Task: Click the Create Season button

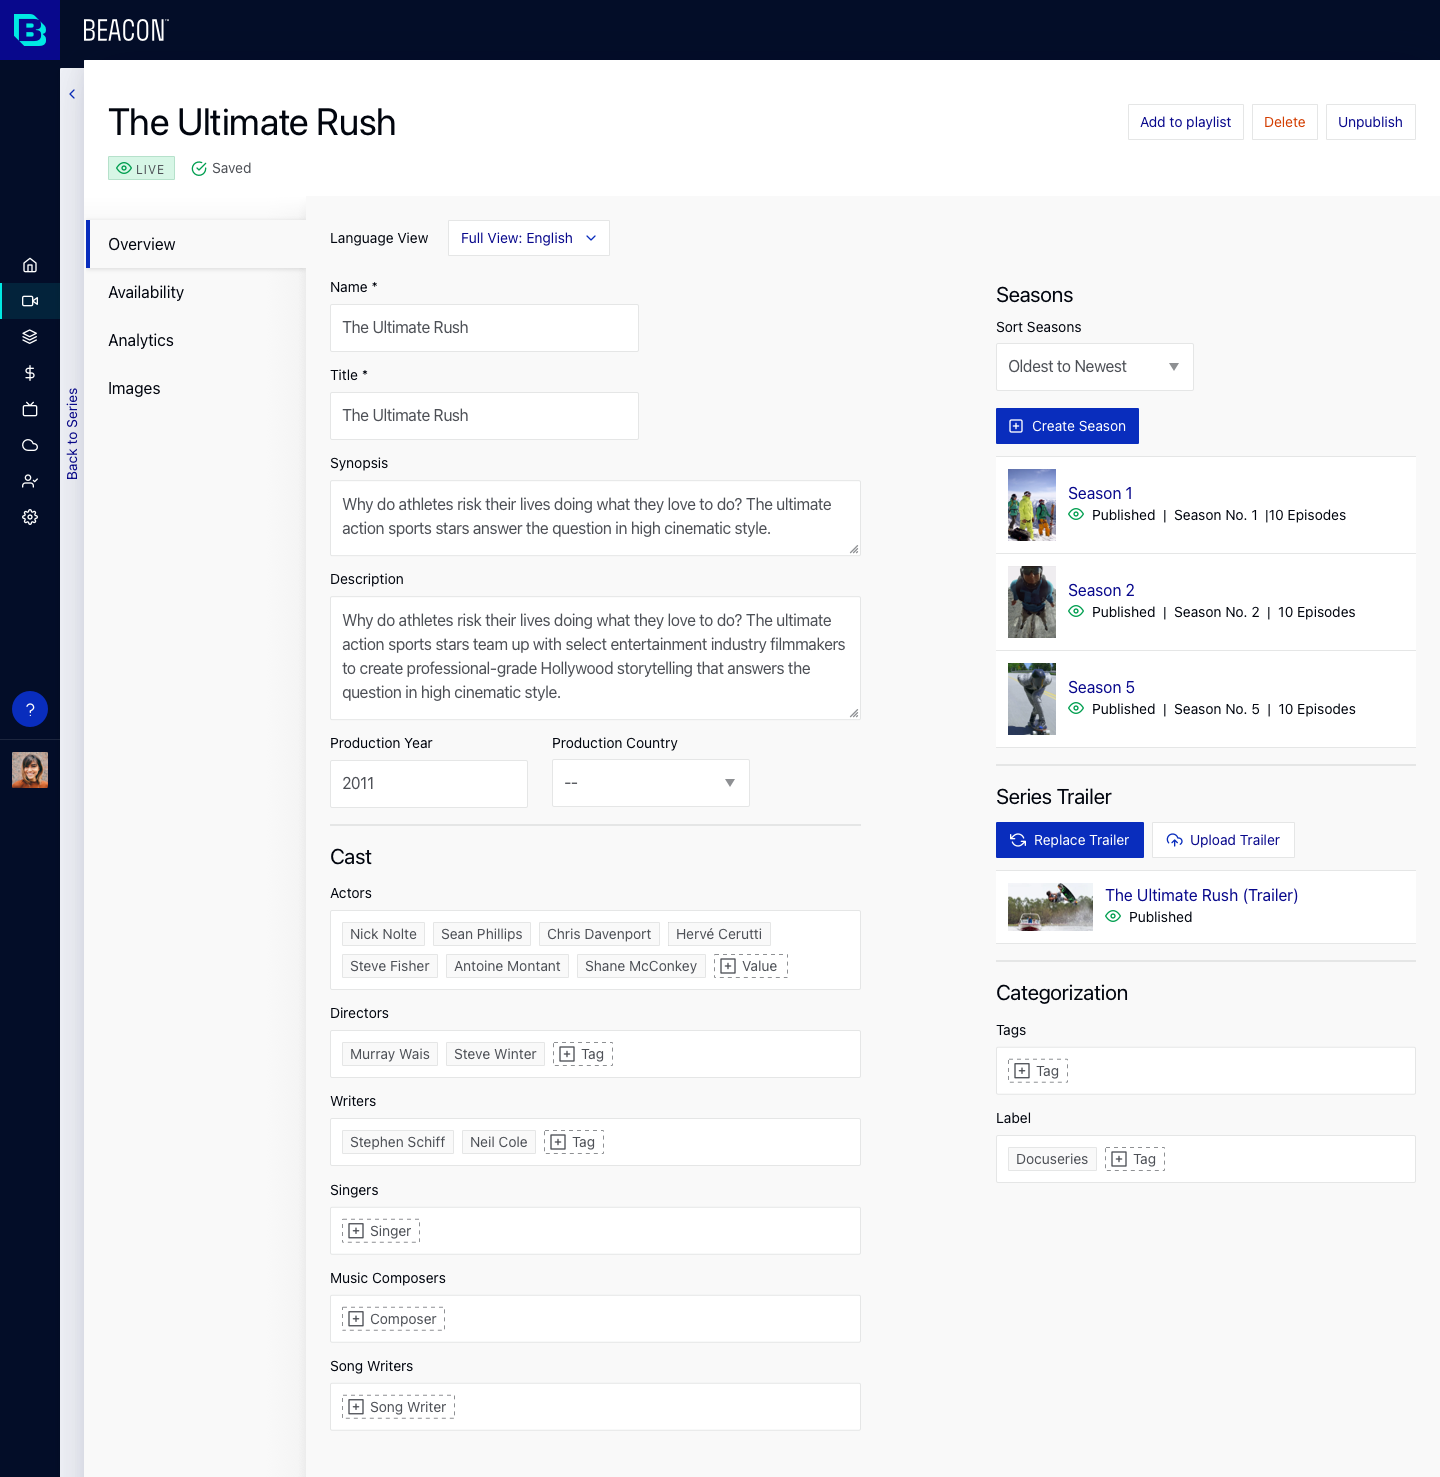Action: pyautogui.click(x=1067, y=426)
